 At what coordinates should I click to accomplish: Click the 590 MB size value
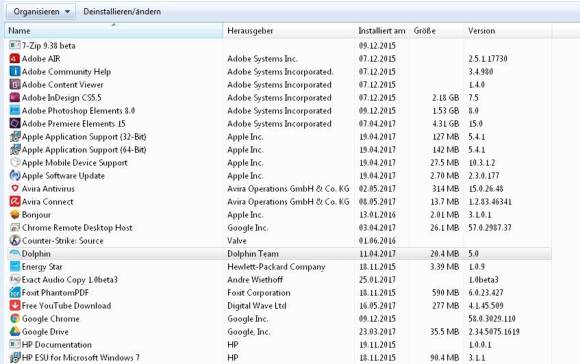pos(445,293)
